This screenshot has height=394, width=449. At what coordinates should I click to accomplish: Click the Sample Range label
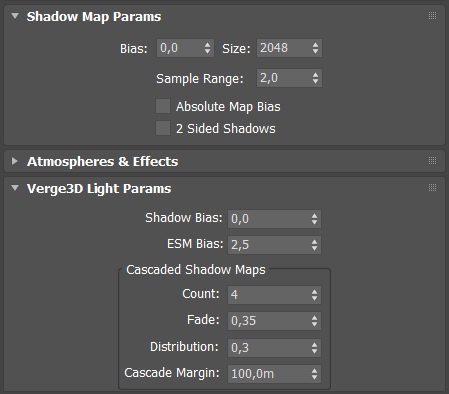click(200, 79)
